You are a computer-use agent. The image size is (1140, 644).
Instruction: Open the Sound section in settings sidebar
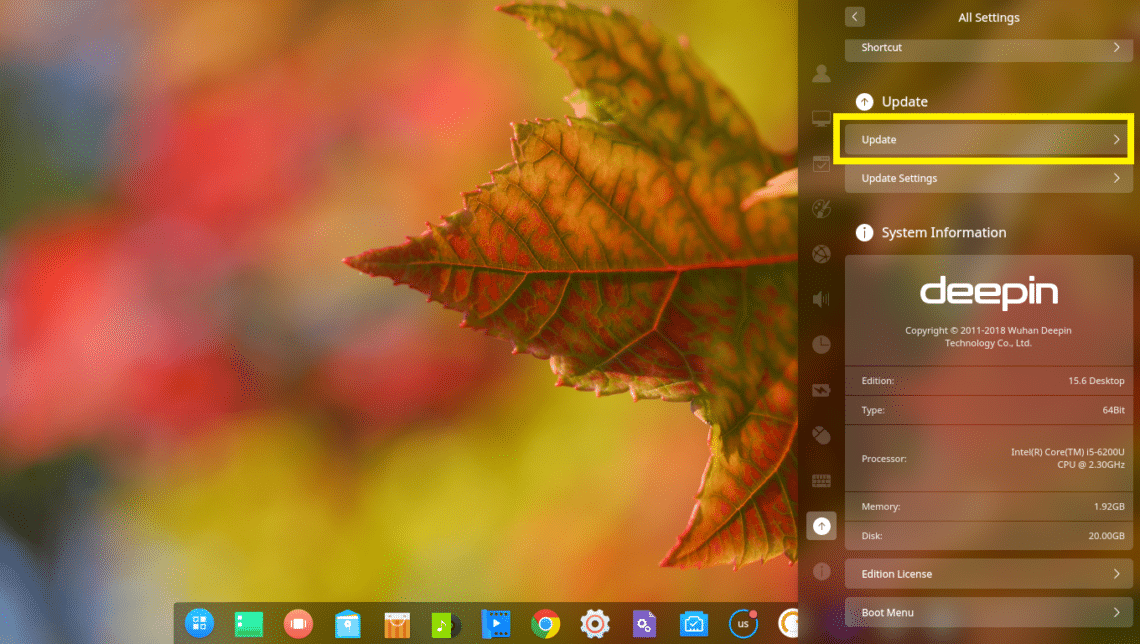pos(822,299)
